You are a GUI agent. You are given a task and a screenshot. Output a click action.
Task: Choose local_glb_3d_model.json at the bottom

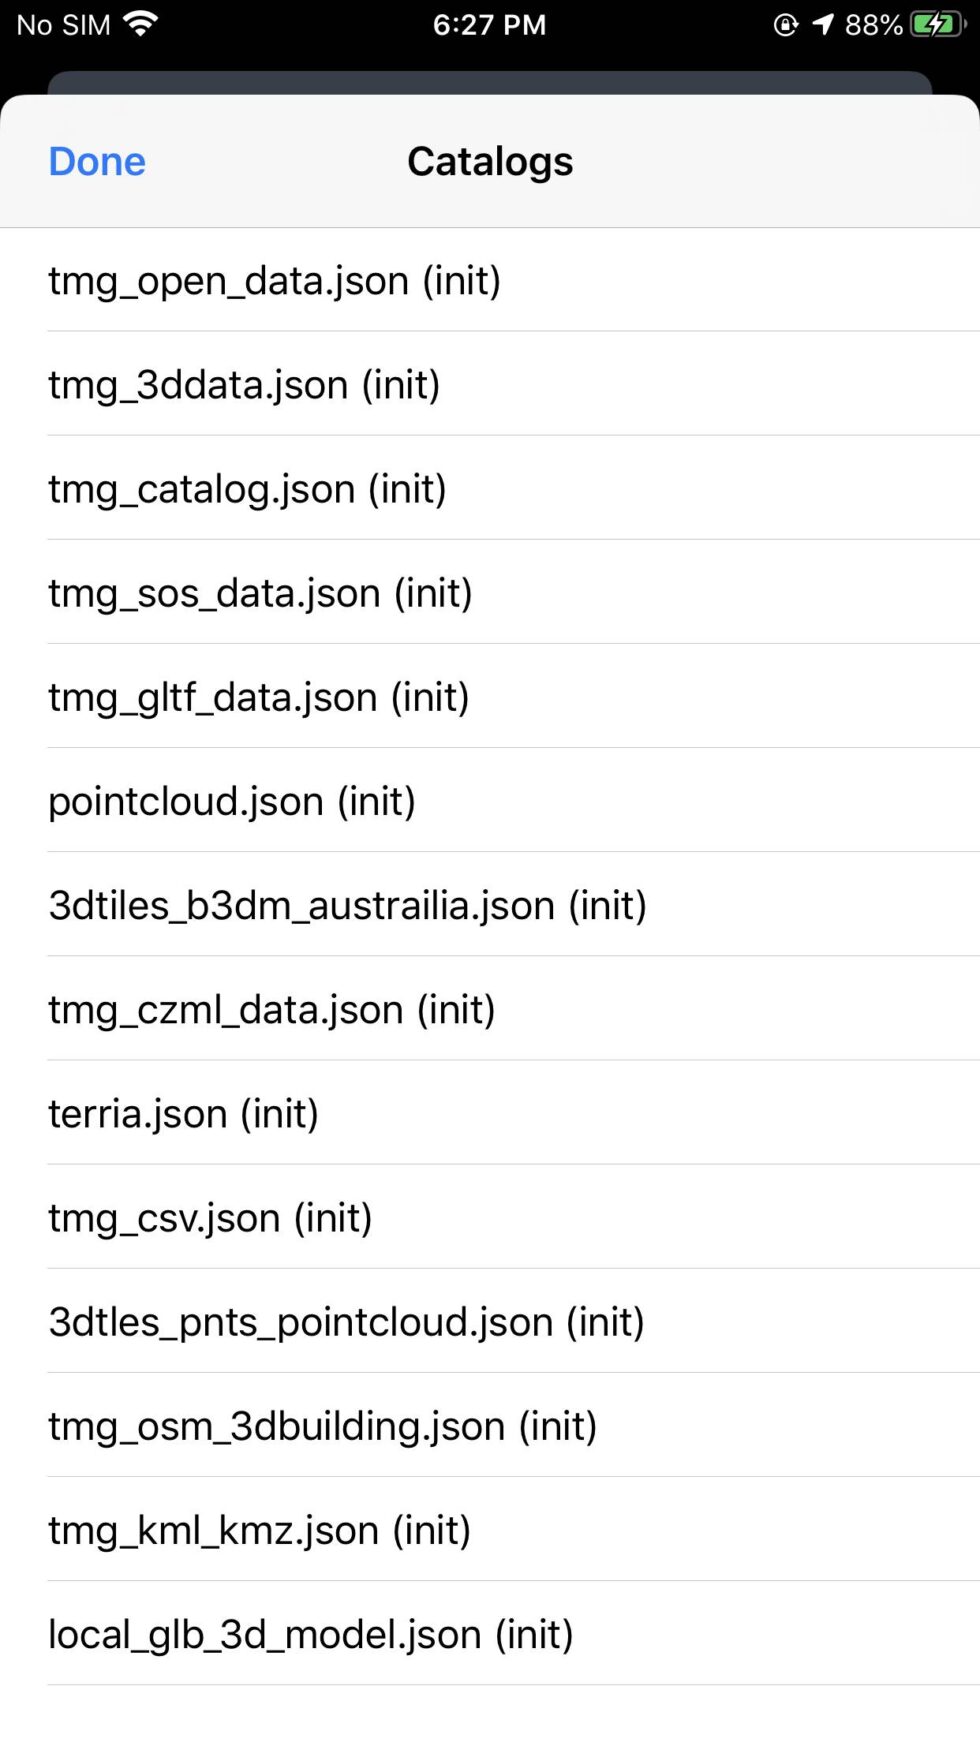(x=309, y=1634)
